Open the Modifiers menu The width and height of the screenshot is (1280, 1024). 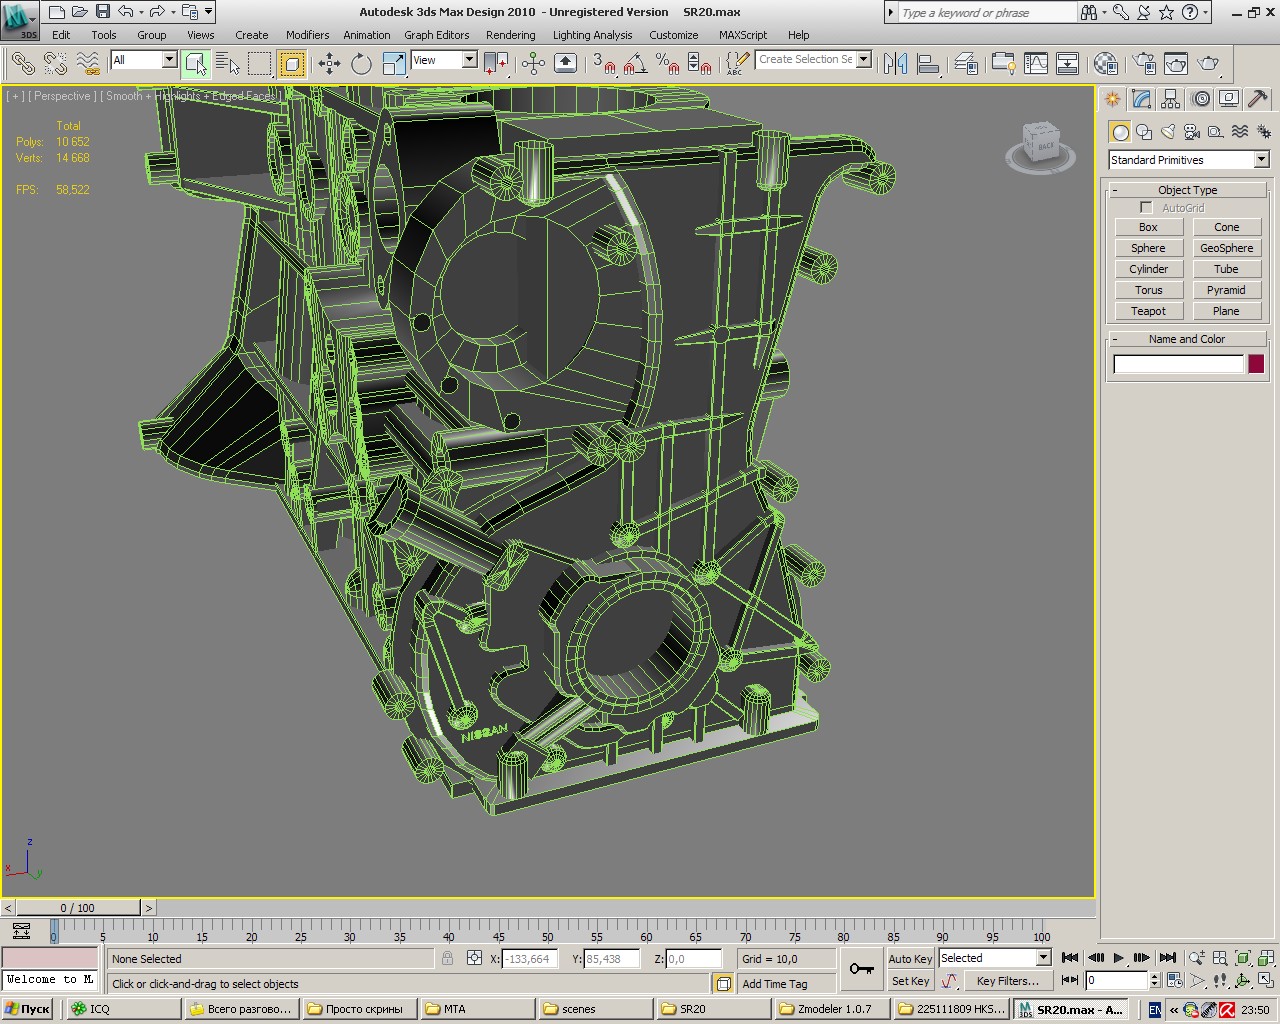pos(307,35)
